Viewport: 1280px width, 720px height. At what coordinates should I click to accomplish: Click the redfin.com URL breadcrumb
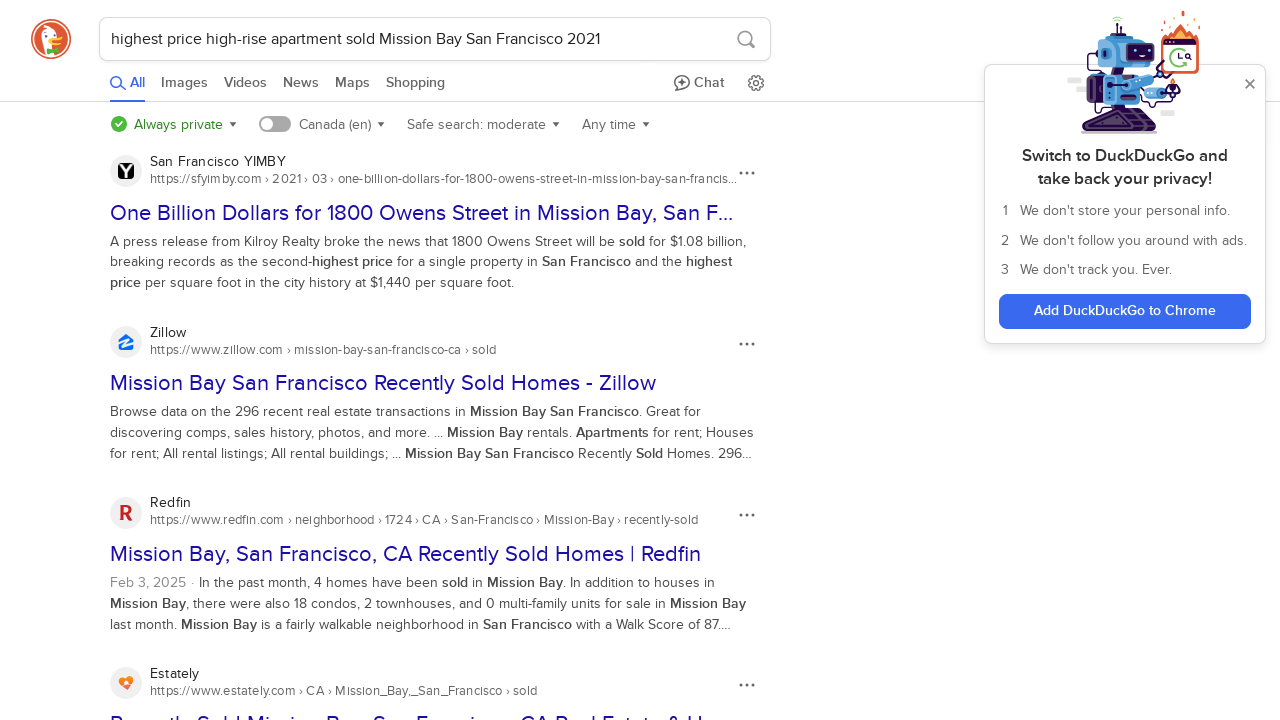pos(424,520)
